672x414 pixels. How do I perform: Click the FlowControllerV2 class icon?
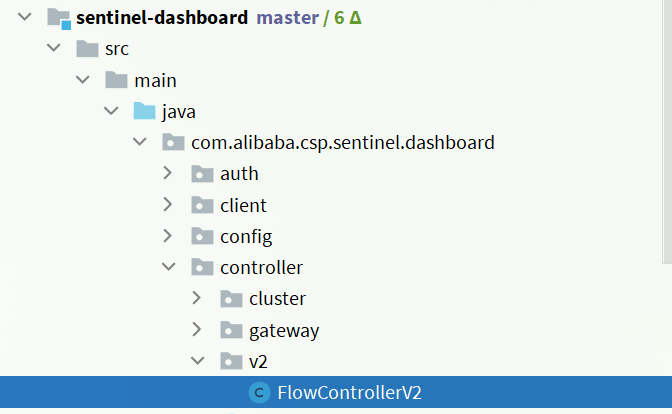click(260, 393)
